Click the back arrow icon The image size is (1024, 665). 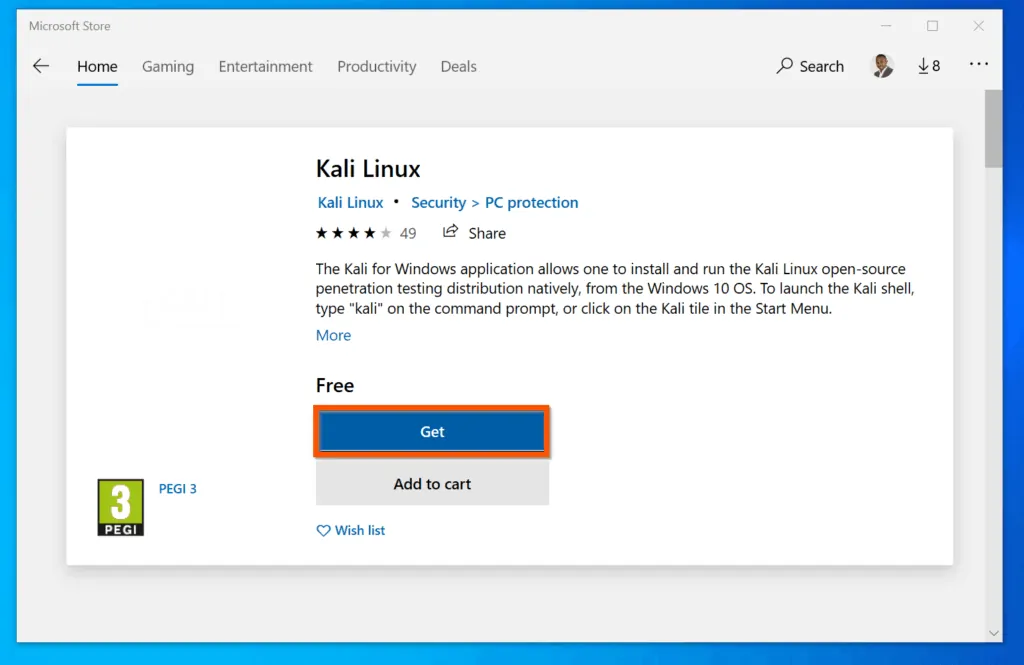pos(41,66)
